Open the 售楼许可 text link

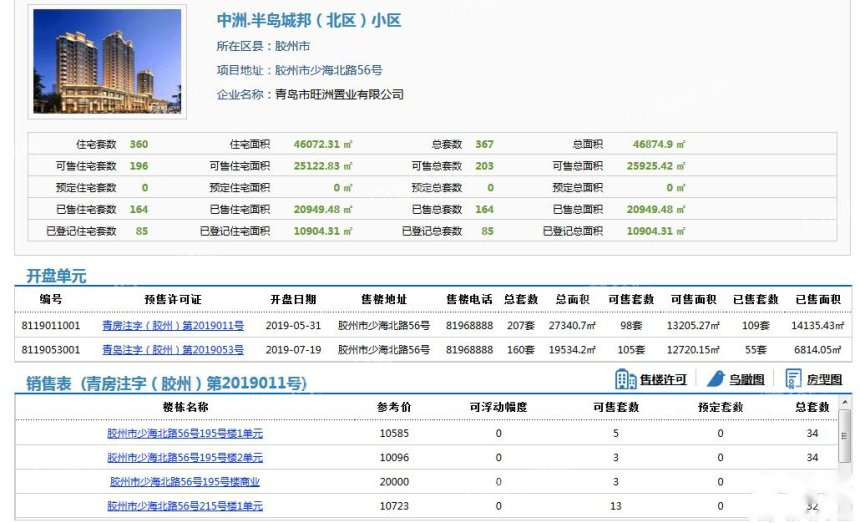(663, 380)
